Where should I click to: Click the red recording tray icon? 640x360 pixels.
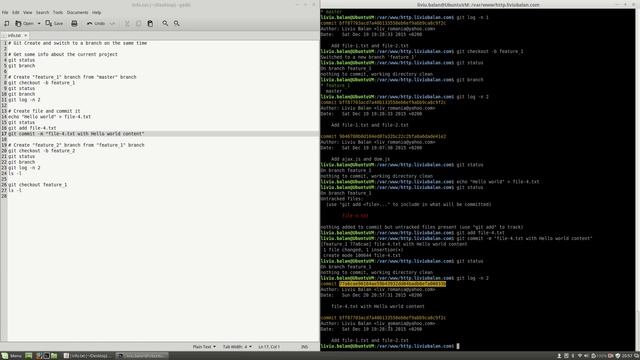click(611, 356)
